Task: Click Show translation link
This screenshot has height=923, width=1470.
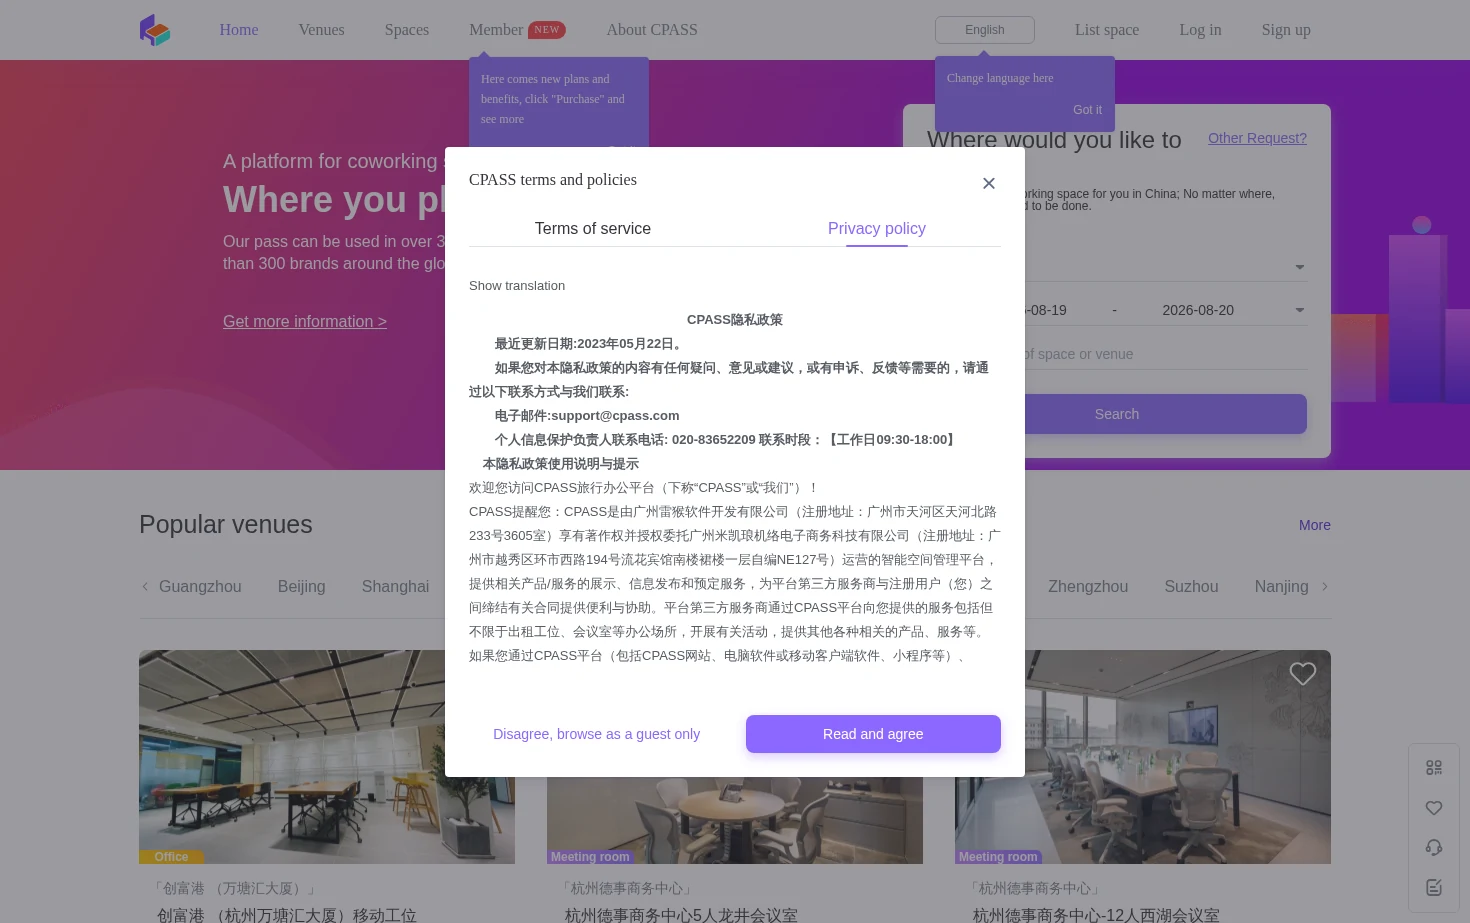Action: pyautogui.click(x=517, y=286)
